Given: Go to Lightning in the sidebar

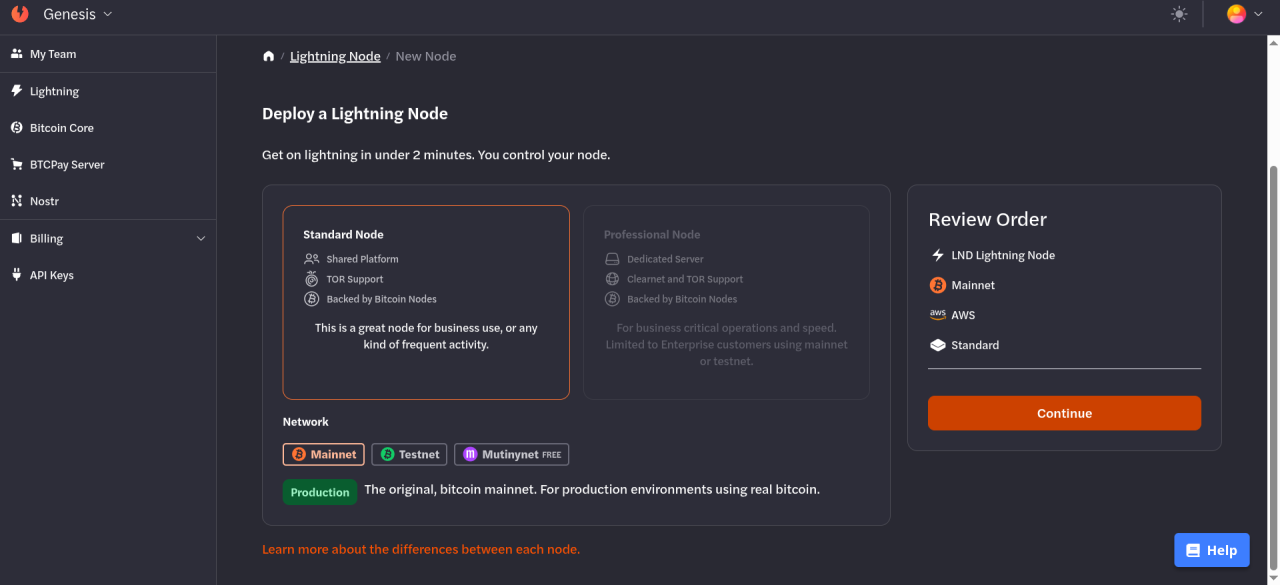Looking at the screenshot, I should coord(108,91).
